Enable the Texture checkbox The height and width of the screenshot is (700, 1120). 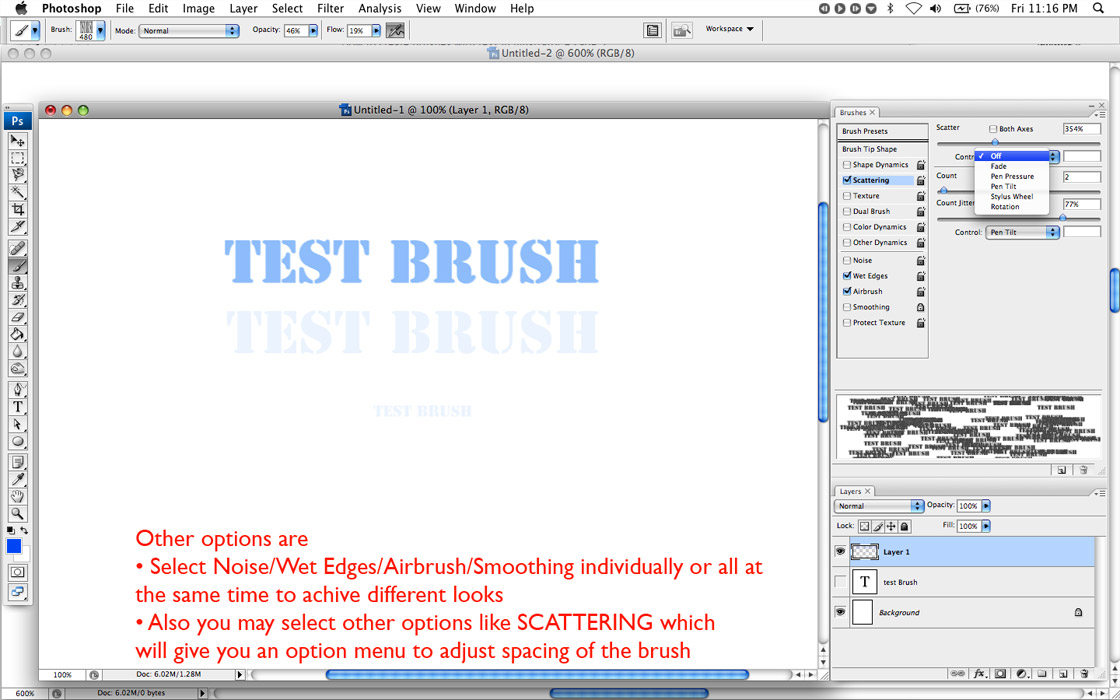click(847, 196)
